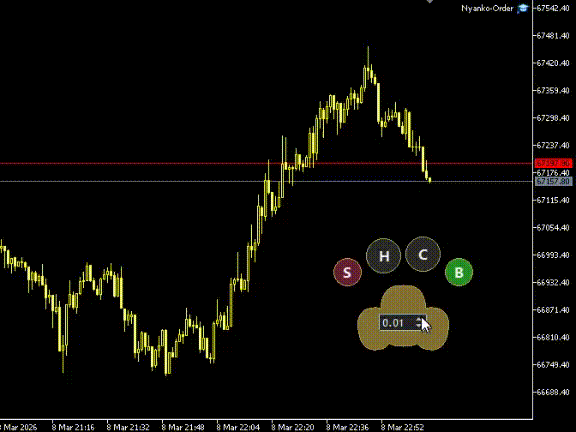Select the red 67197.80 price tag
Screen dimensions: 576x432
[554, 163]
